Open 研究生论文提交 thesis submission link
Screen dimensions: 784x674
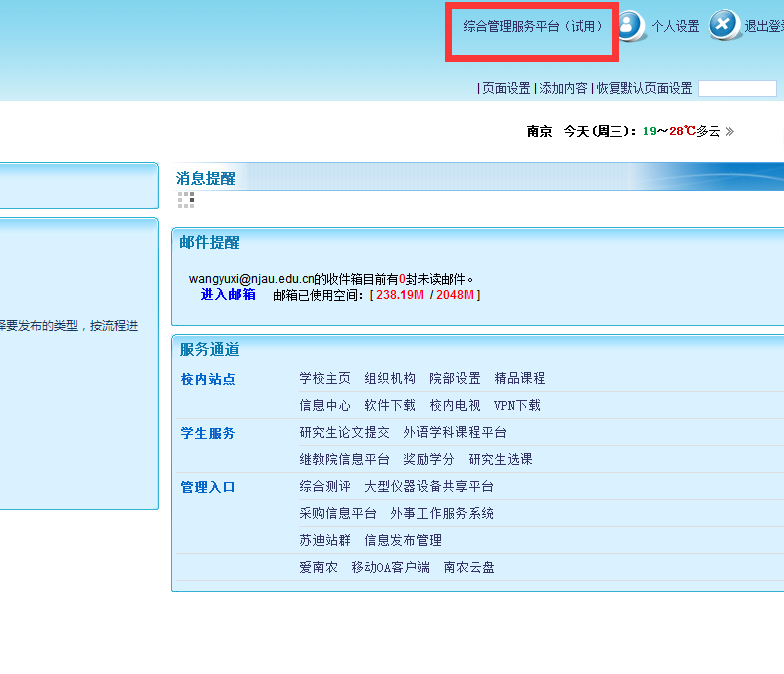(x=345, y=432)
